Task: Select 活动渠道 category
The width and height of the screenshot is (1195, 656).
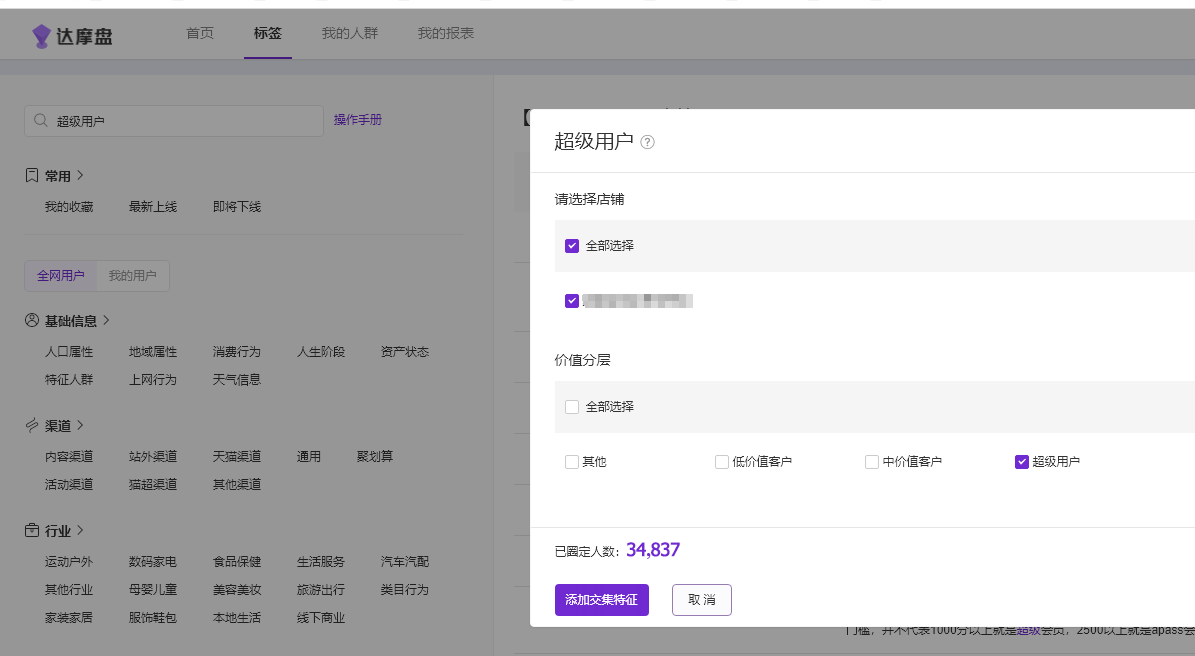Action: pos(69,484)
